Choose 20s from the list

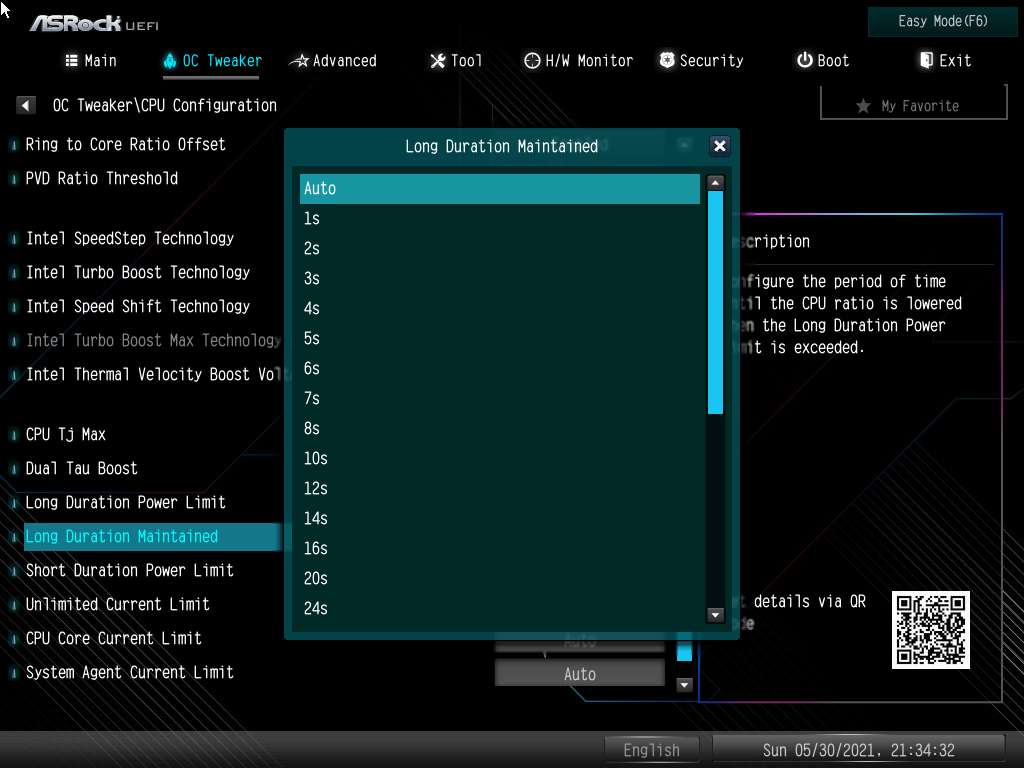point(500,579)
